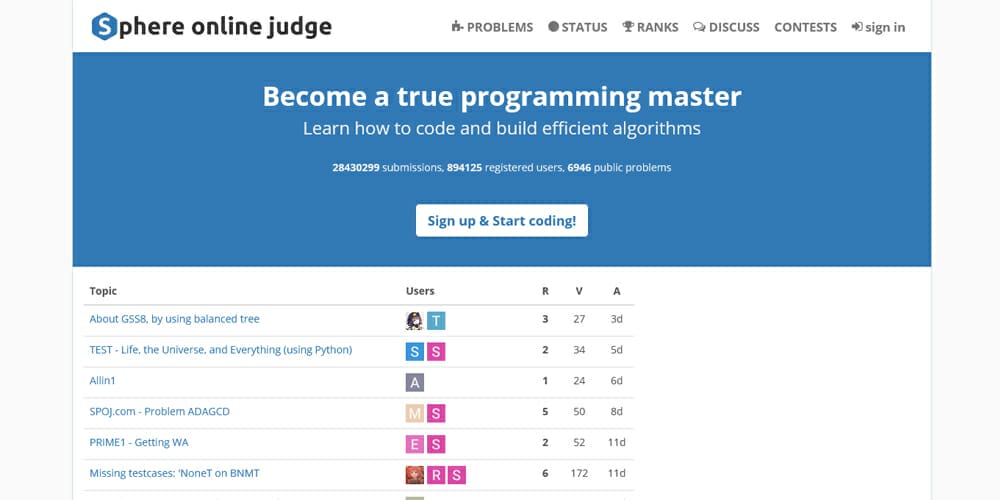Click replies value 5 in ADAGCD row
Screen dimensions: 1000x500
pos(545,411)
